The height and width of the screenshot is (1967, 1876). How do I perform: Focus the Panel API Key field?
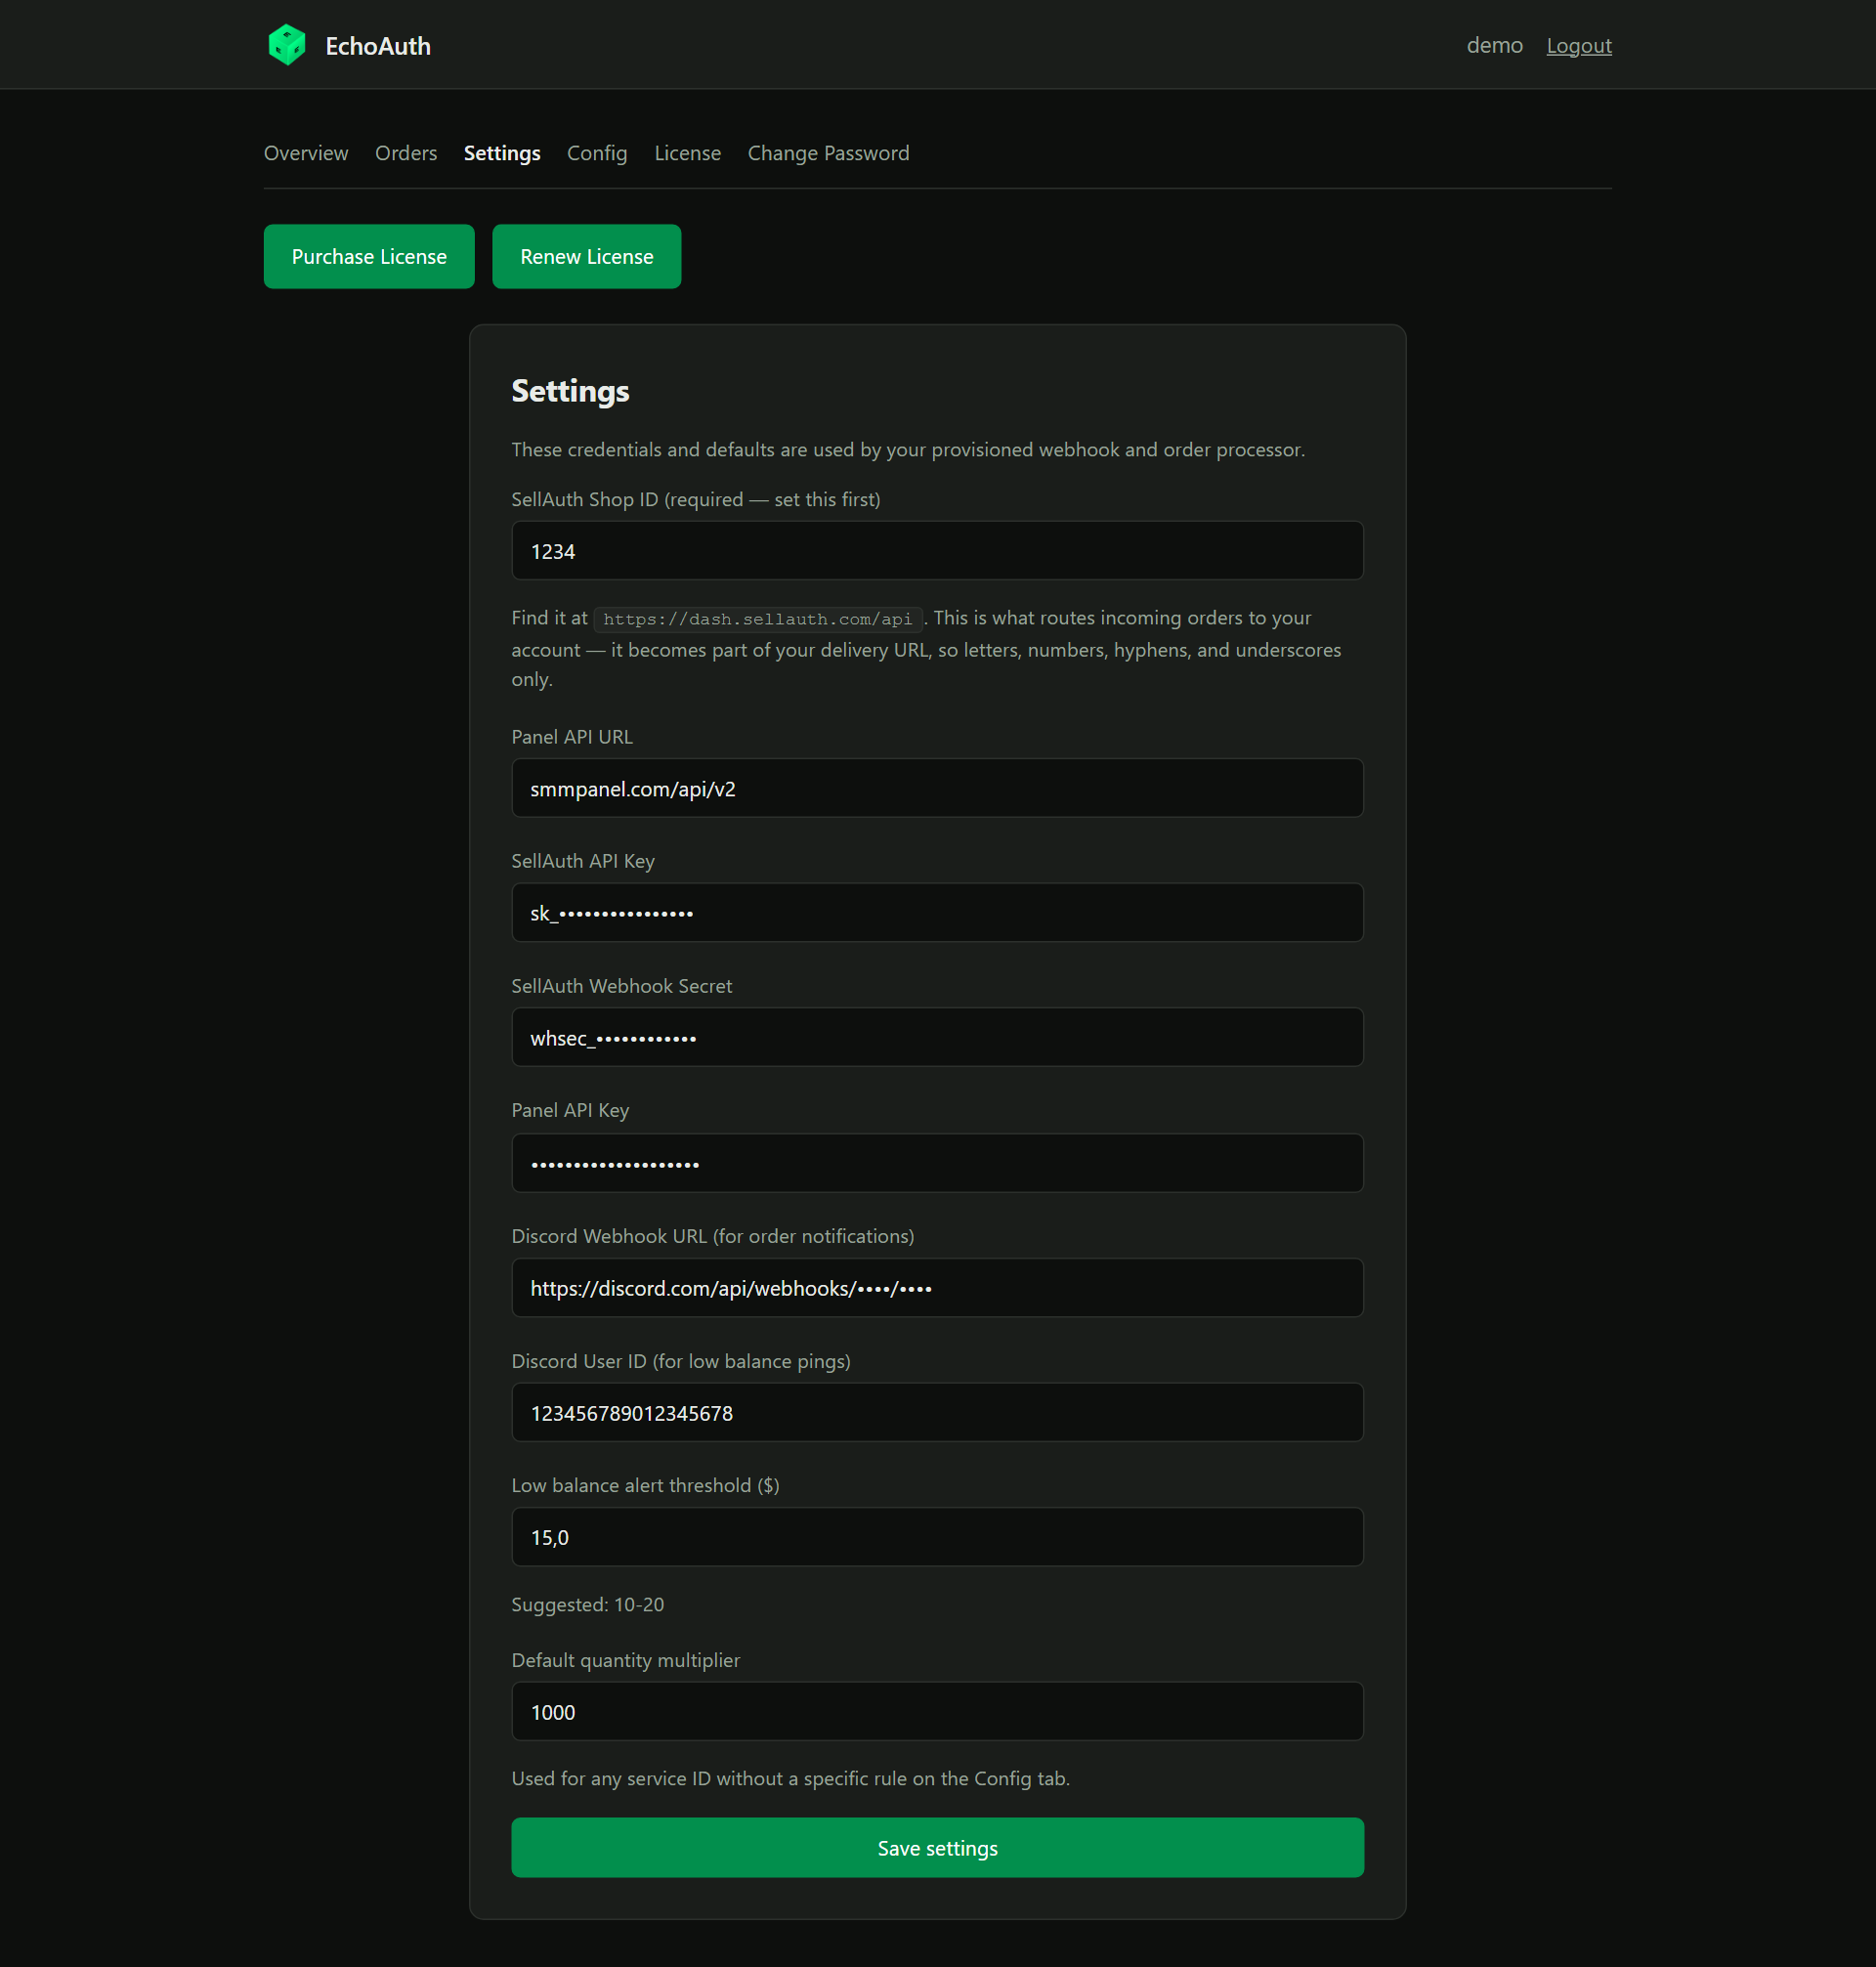click(x=937, y=1163)
